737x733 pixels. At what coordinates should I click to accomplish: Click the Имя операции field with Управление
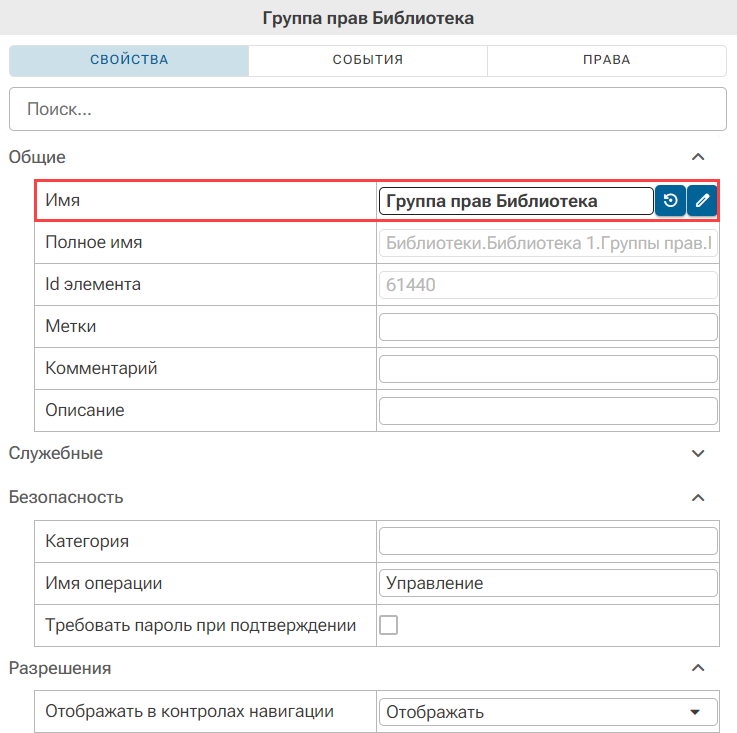pyautogui.click(x=548, y=583)
